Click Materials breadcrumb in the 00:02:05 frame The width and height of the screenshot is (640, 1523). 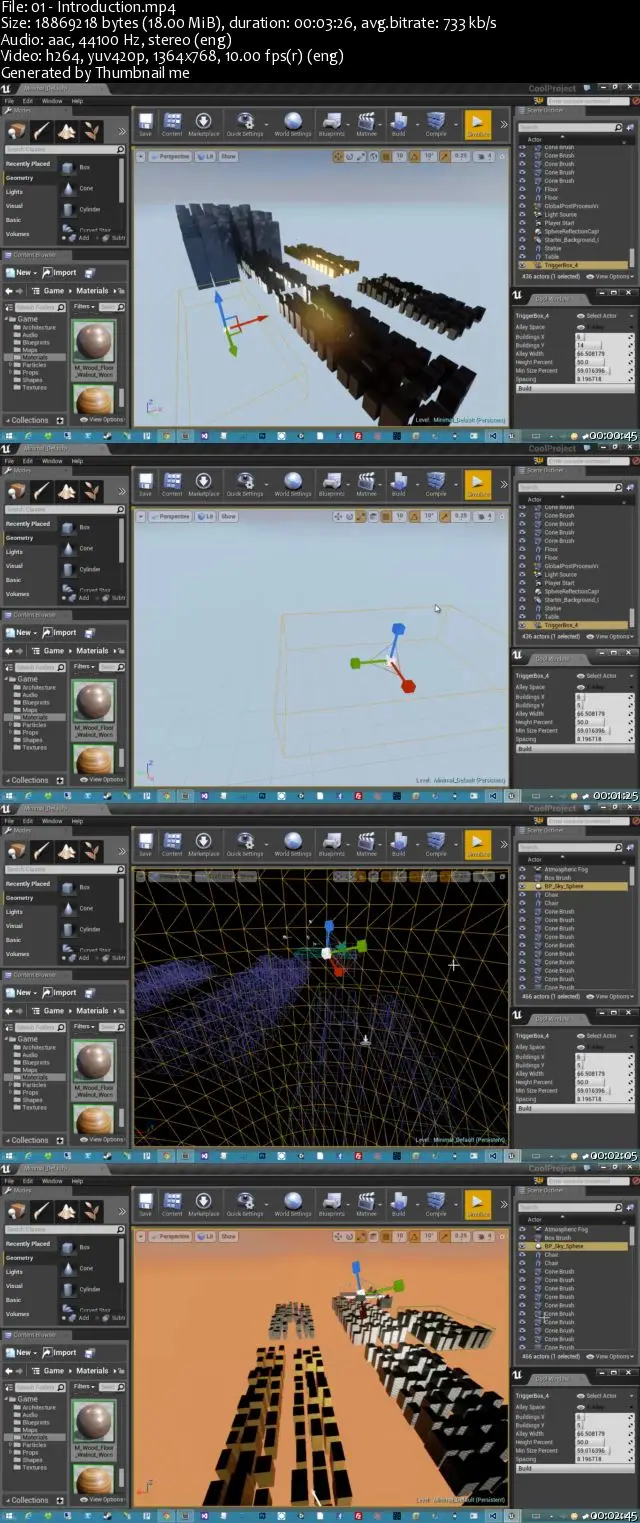92,1011
